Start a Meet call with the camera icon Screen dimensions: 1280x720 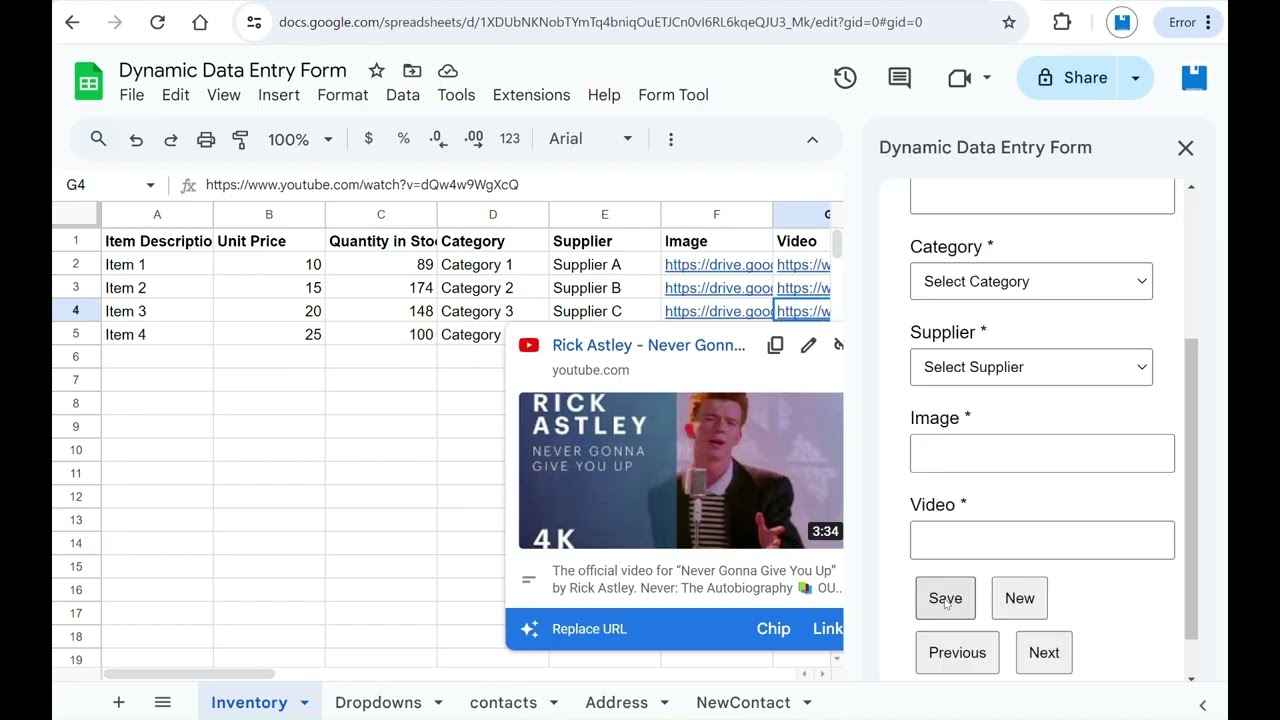point(960,78)
